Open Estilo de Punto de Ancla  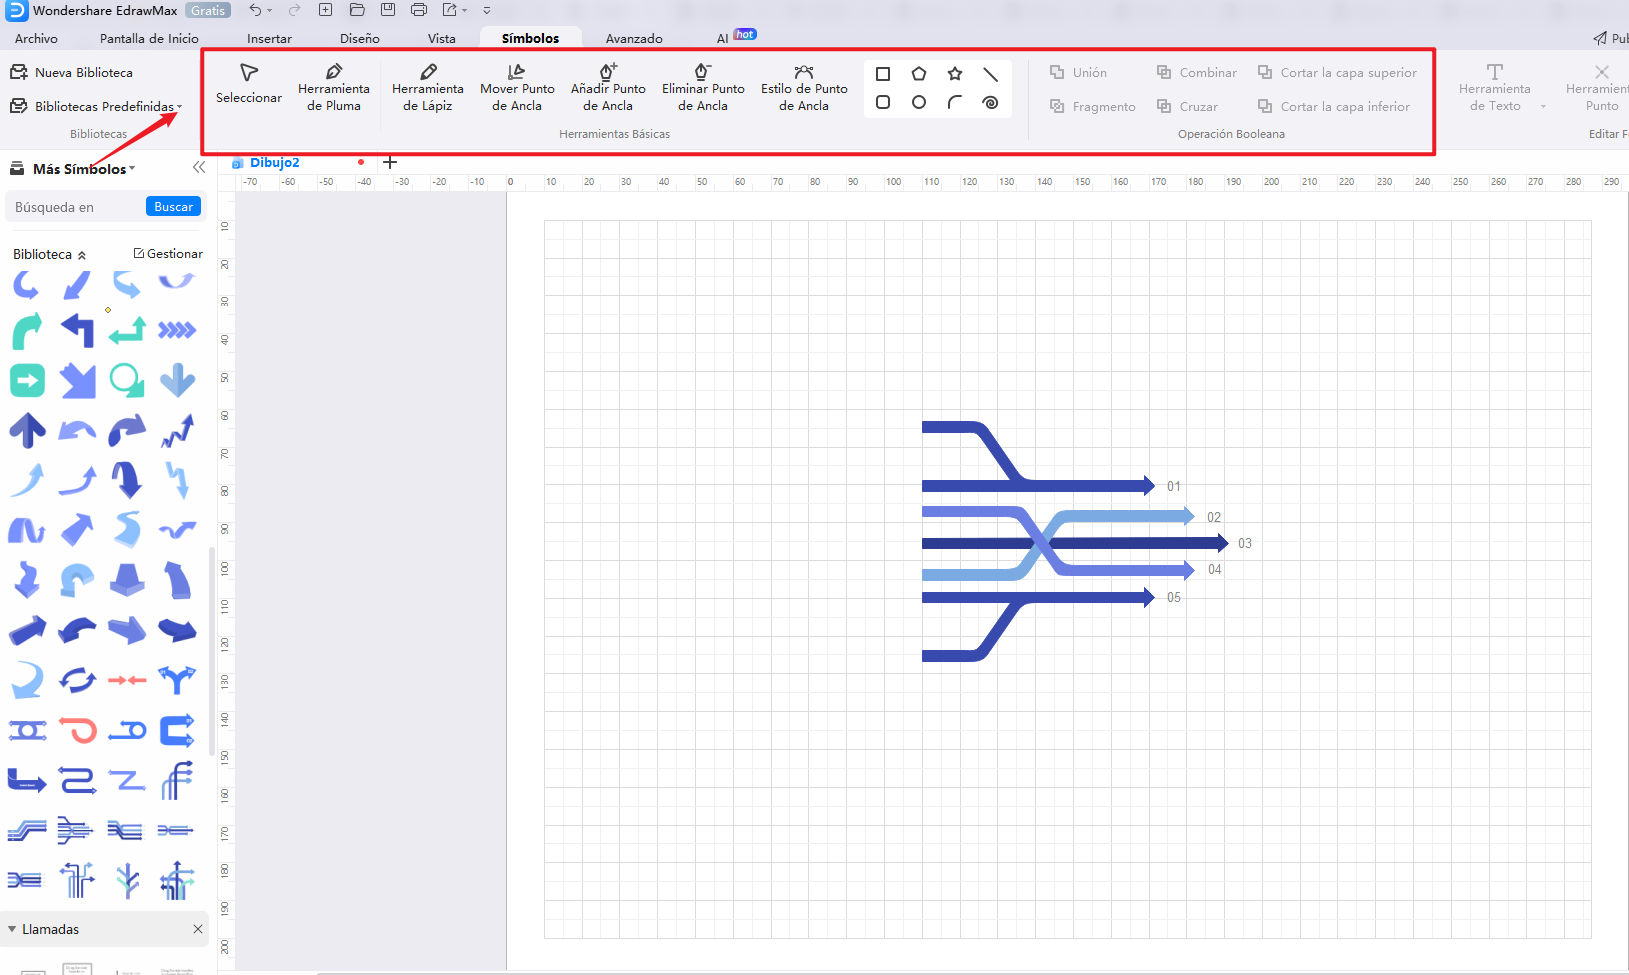pyautogui.click(x=803, y=85)
